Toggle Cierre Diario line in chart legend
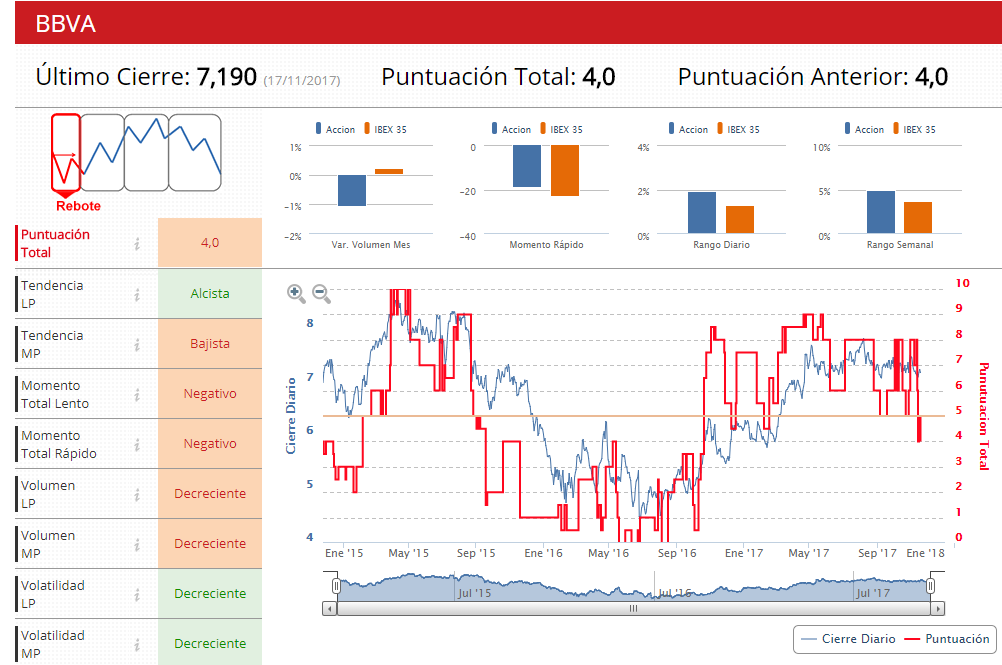 [848, 639]
